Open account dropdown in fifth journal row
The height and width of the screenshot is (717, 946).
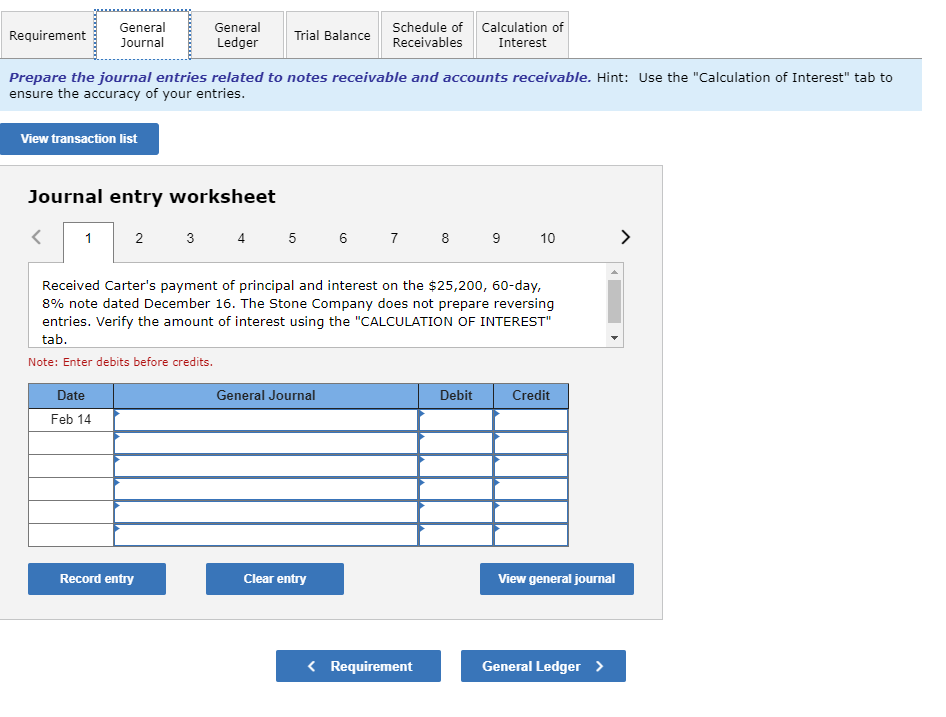266,512
